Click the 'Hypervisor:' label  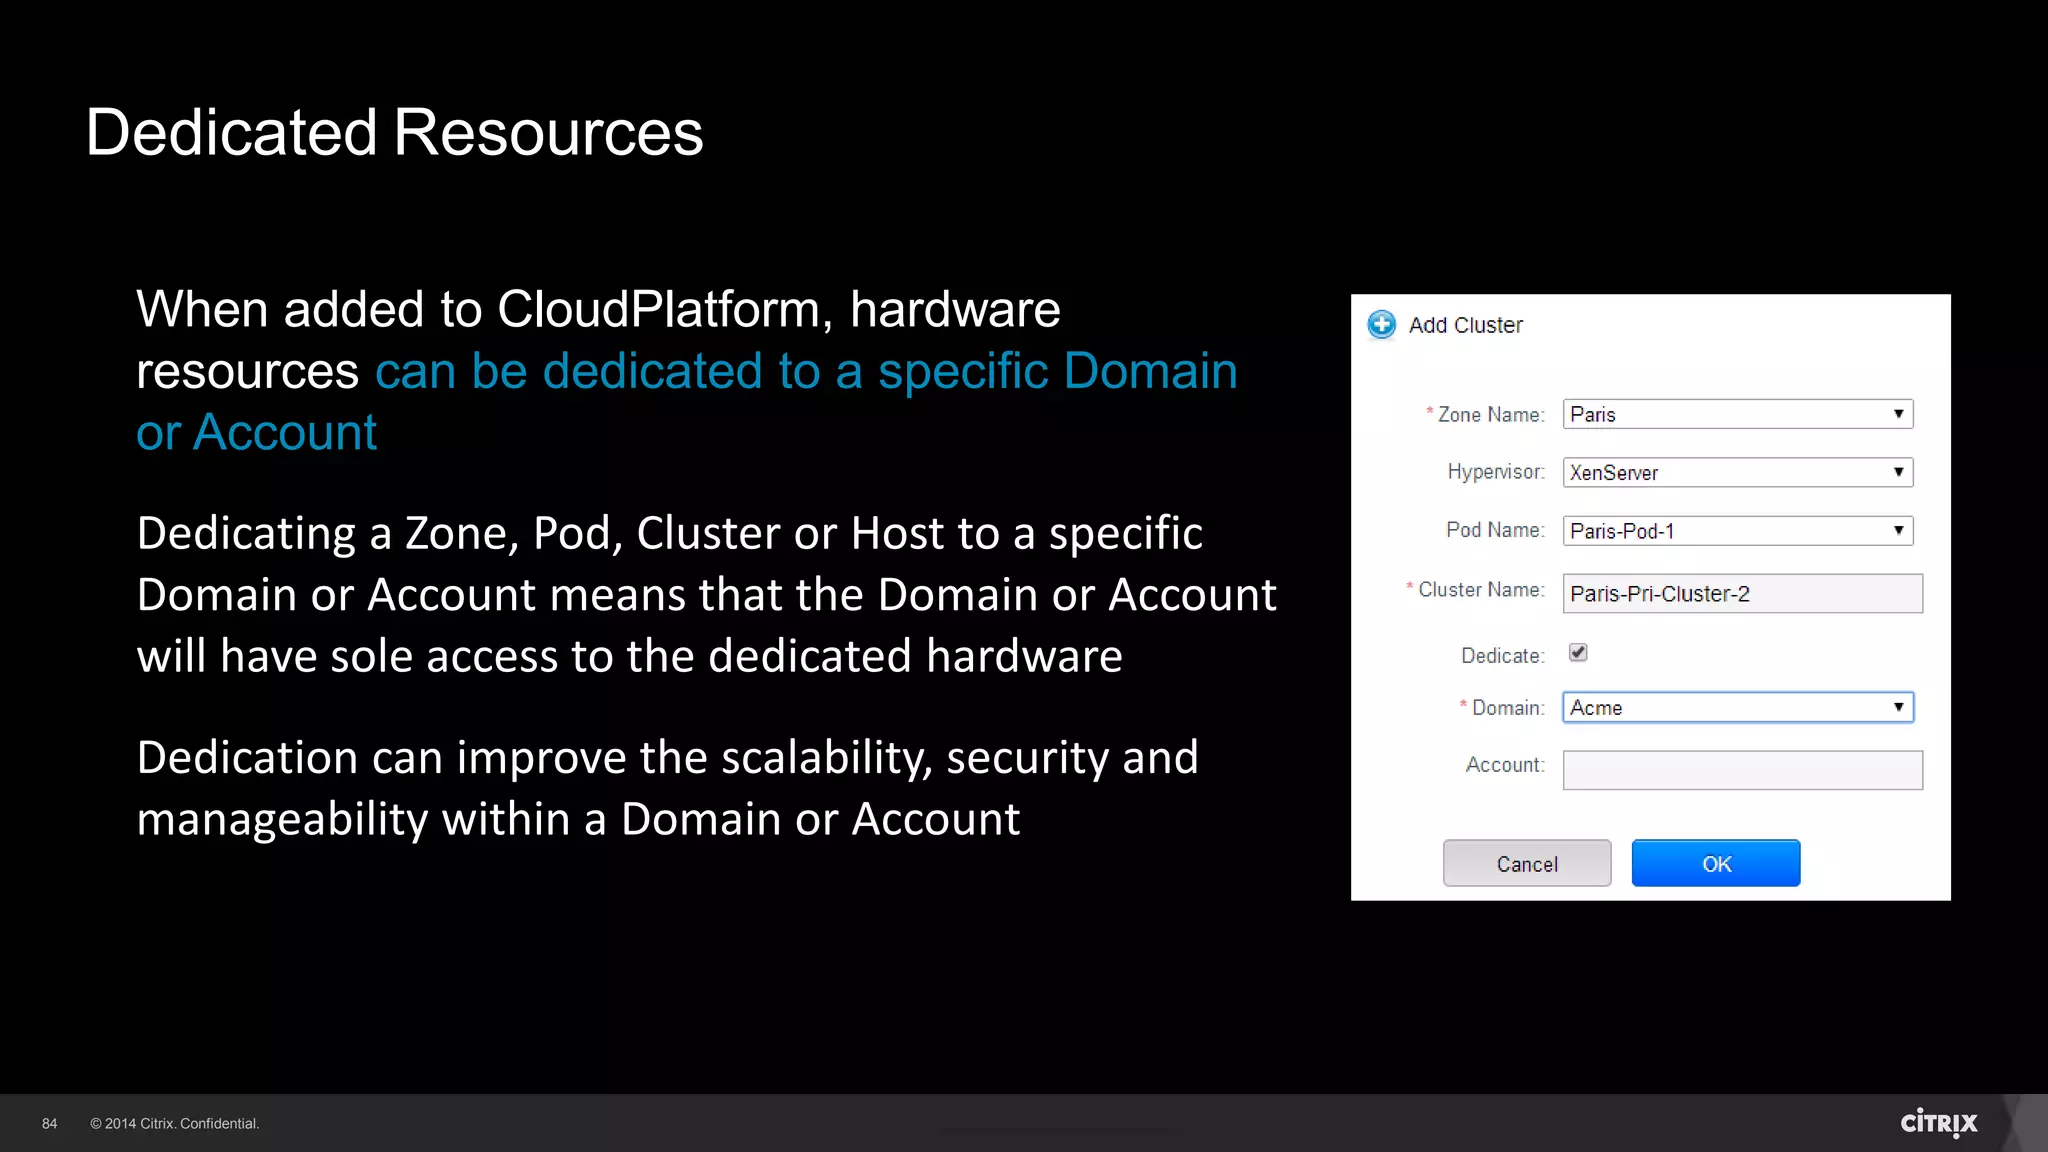[1496, 472]
